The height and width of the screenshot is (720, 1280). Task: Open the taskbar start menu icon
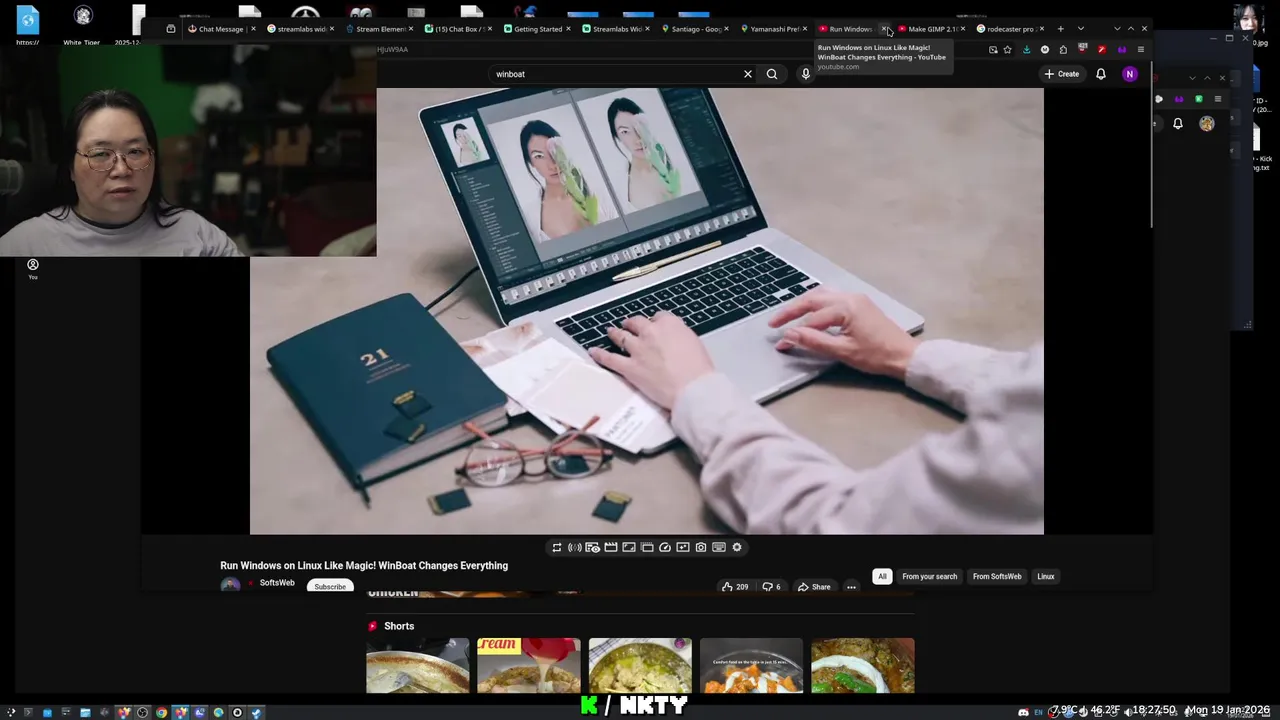(x=11, y=712)
